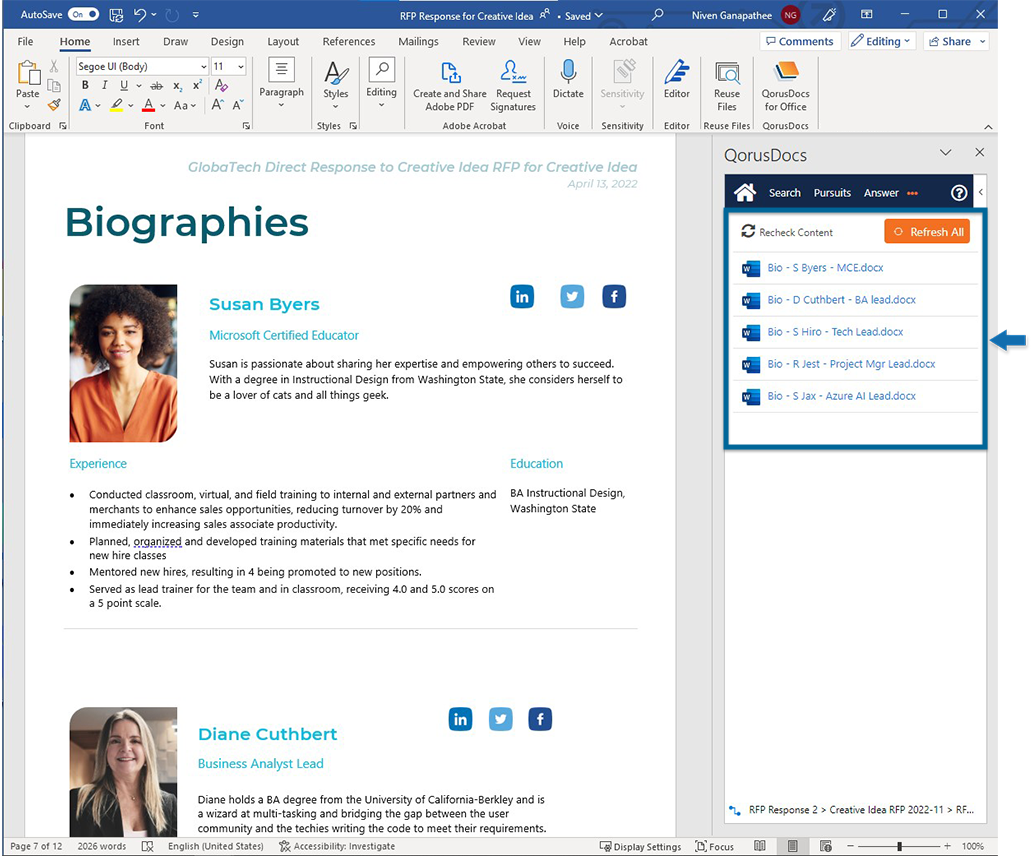Open Susan Byers' LinkedIn icon
The image size is (1031, 856).
pyautogui.click(x=522, y=297)
